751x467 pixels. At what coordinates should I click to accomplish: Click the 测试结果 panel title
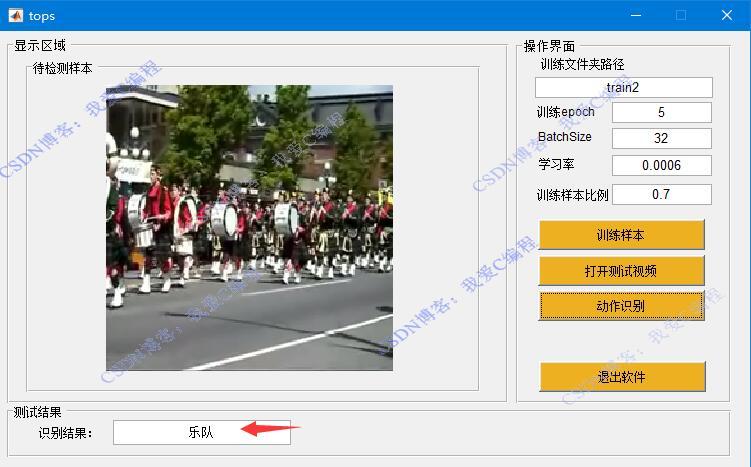point(37,412)
